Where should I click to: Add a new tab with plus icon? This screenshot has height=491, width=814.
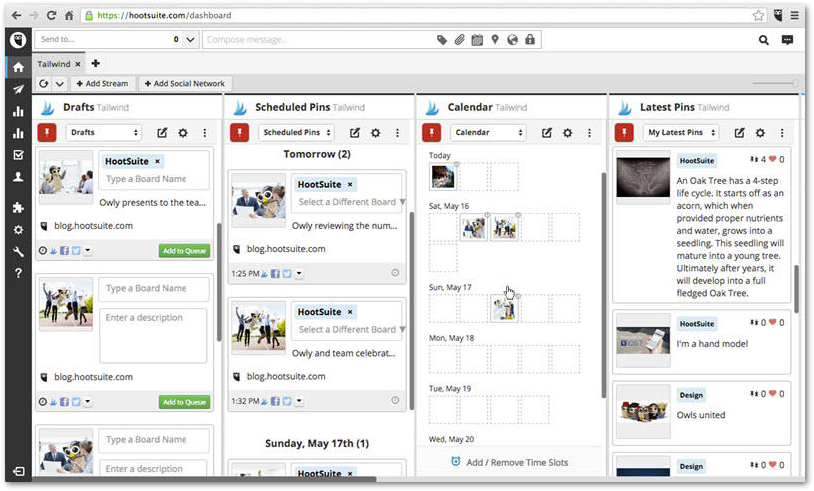pos(96,63)
